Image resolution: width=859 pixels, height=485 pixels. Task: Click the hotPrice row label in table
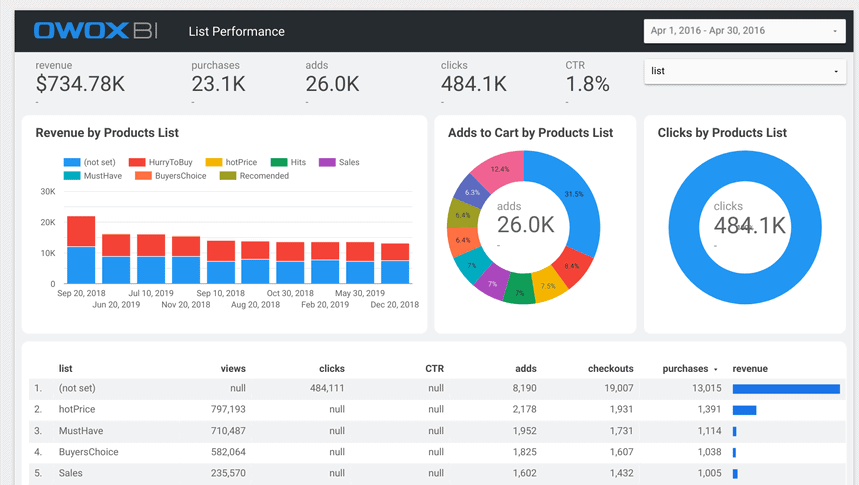[x=77, y=409]
